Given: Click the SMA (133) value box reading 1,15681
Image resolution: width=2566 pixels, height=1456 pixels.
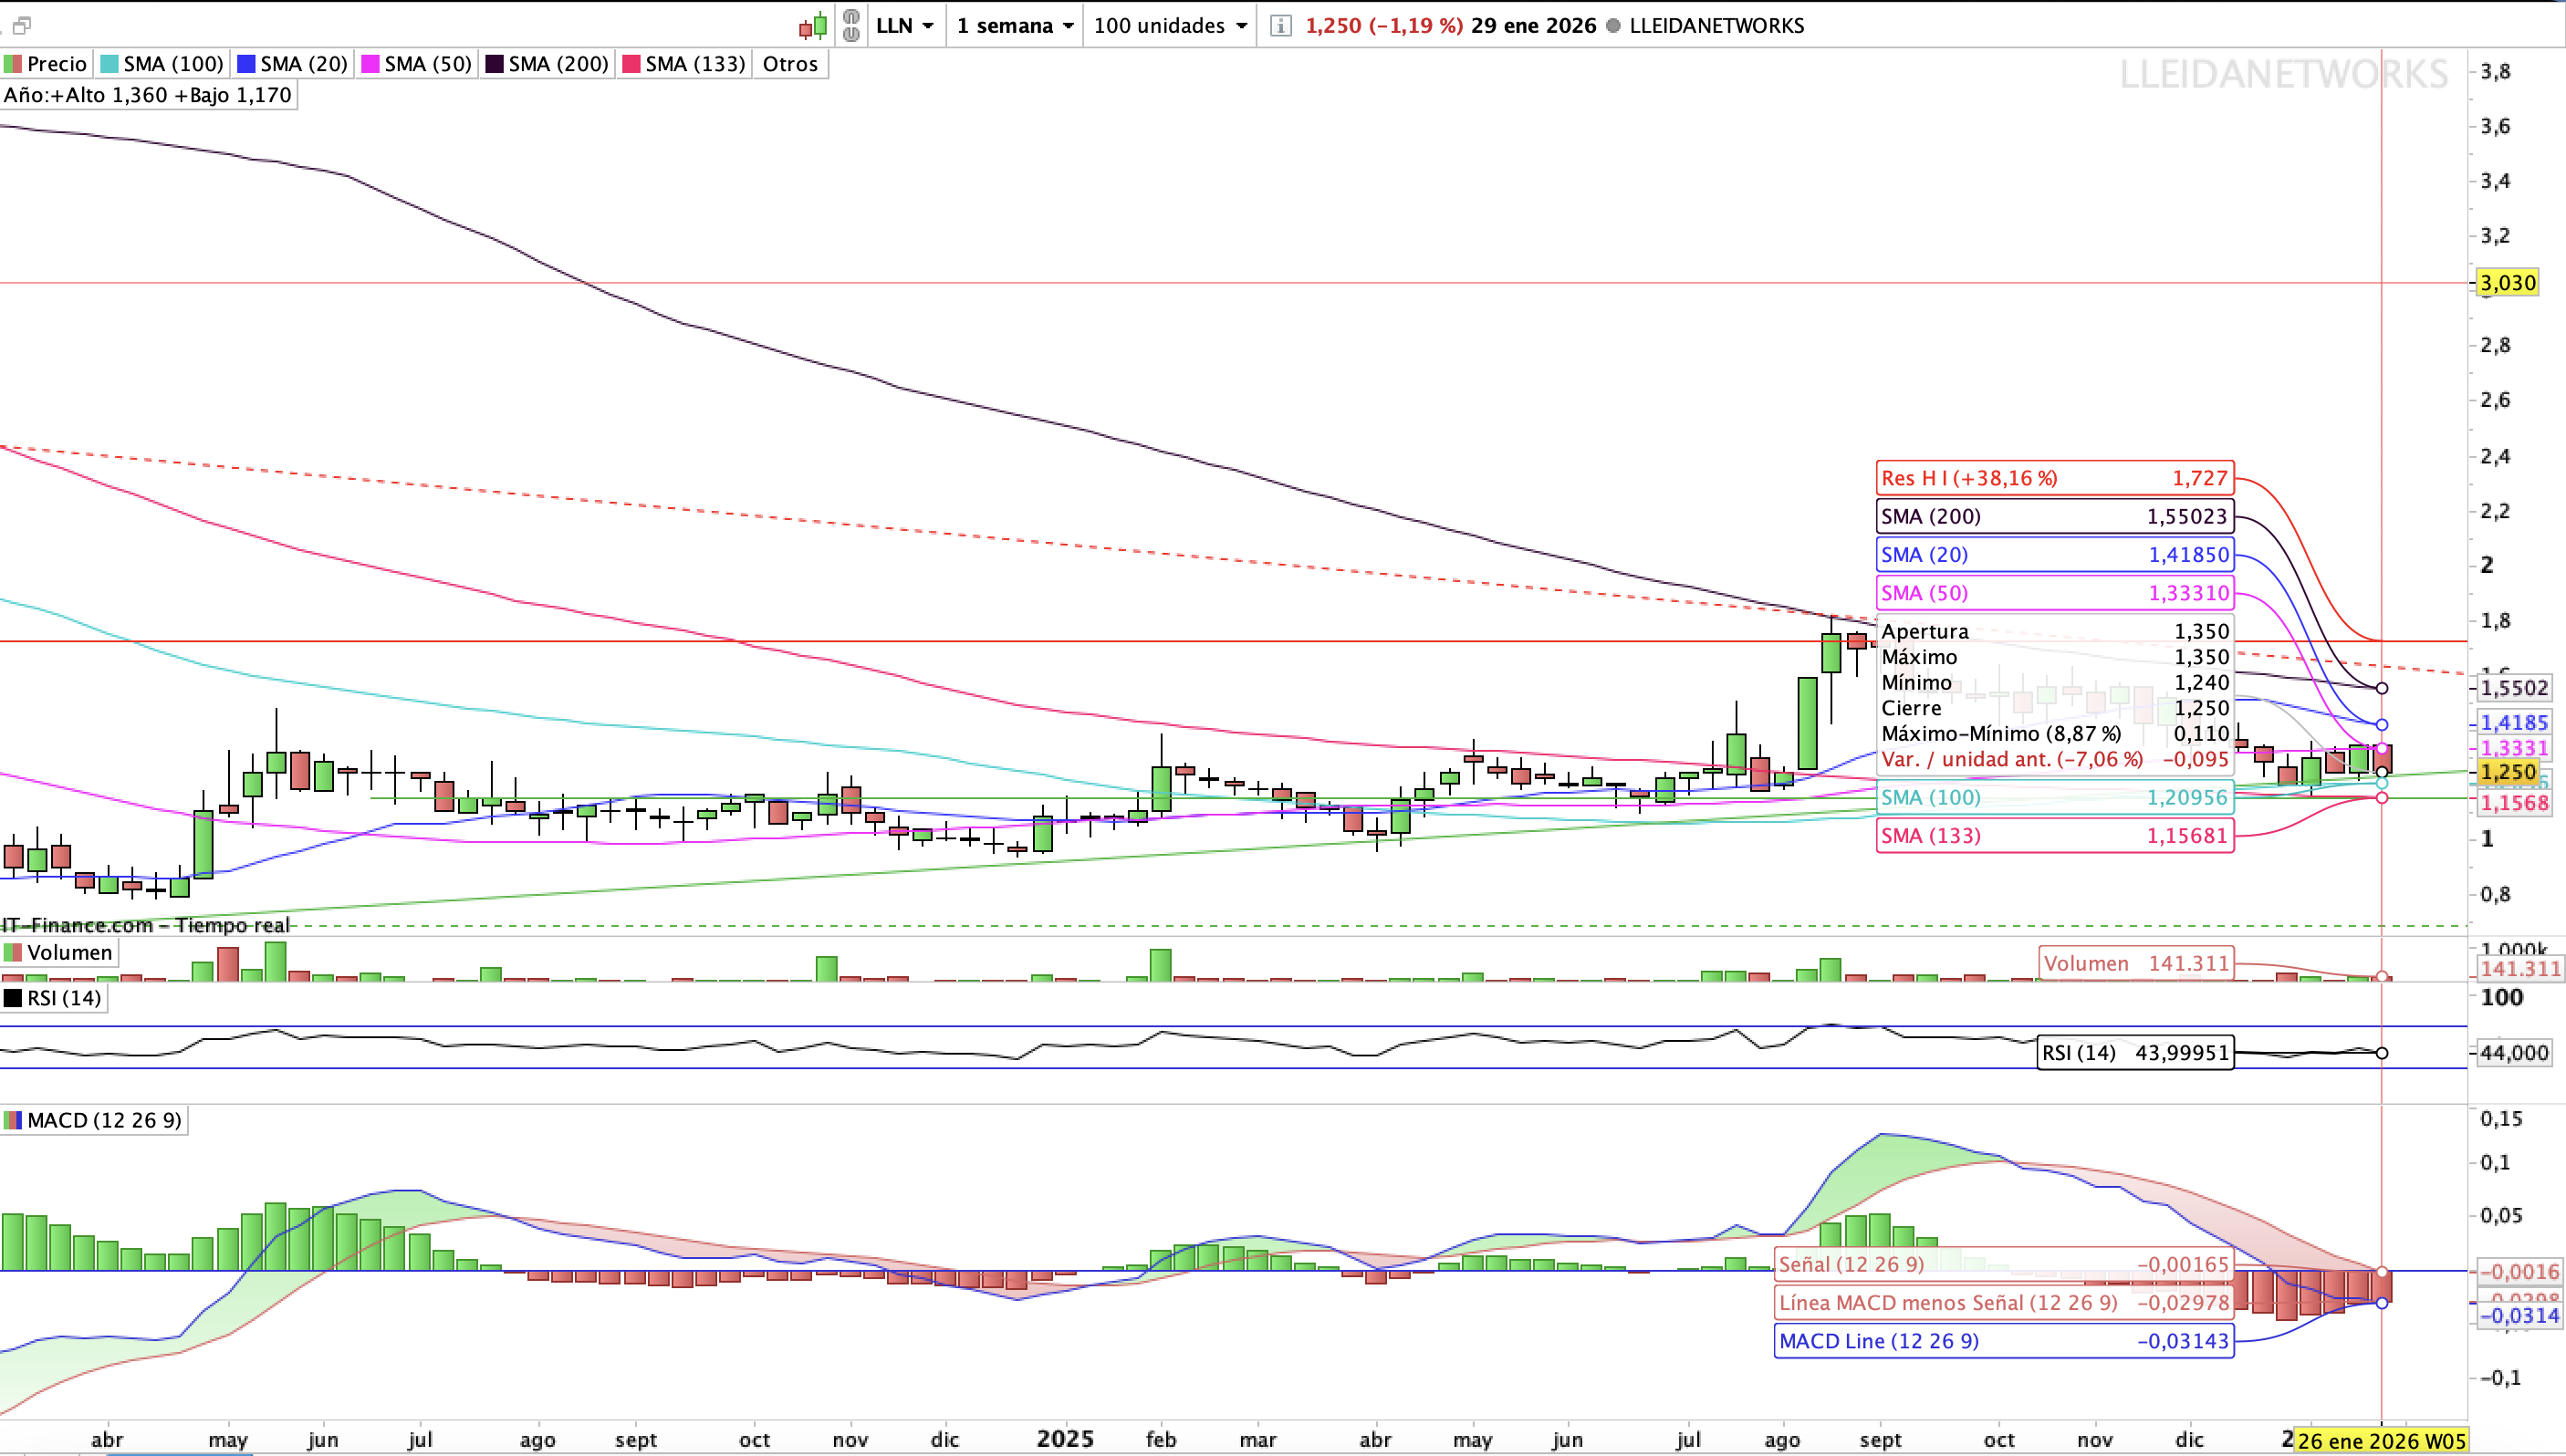Looking at the screenshot, I should click(2054, 835).
